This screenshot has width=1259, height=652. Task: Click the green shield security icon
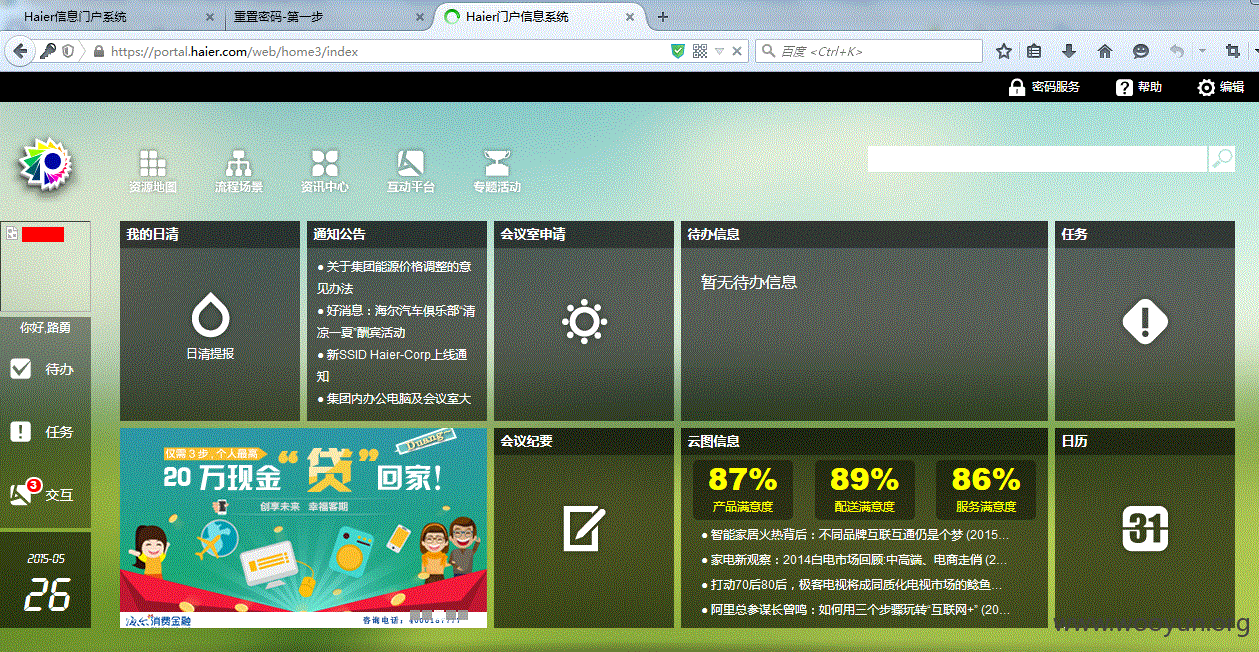click(678, 51)
